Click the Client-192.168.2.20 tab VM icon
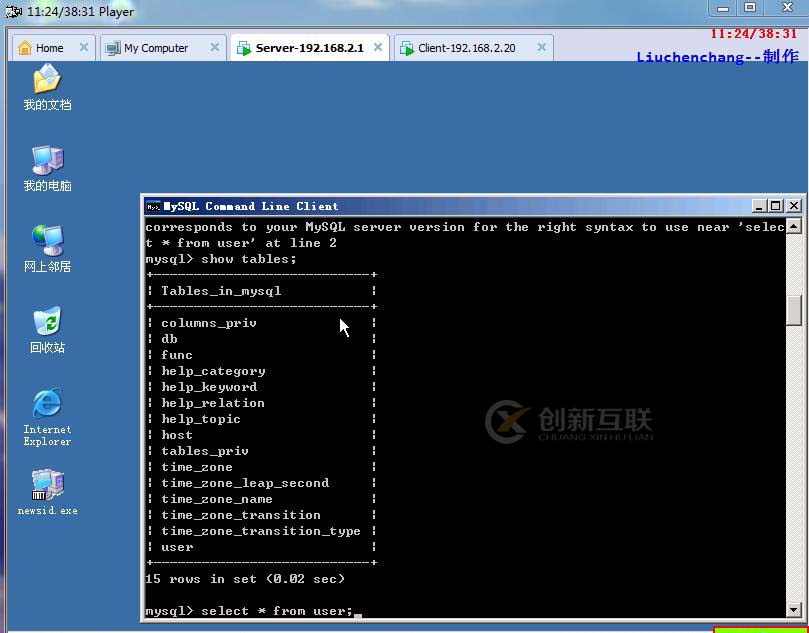 point(407,48)
